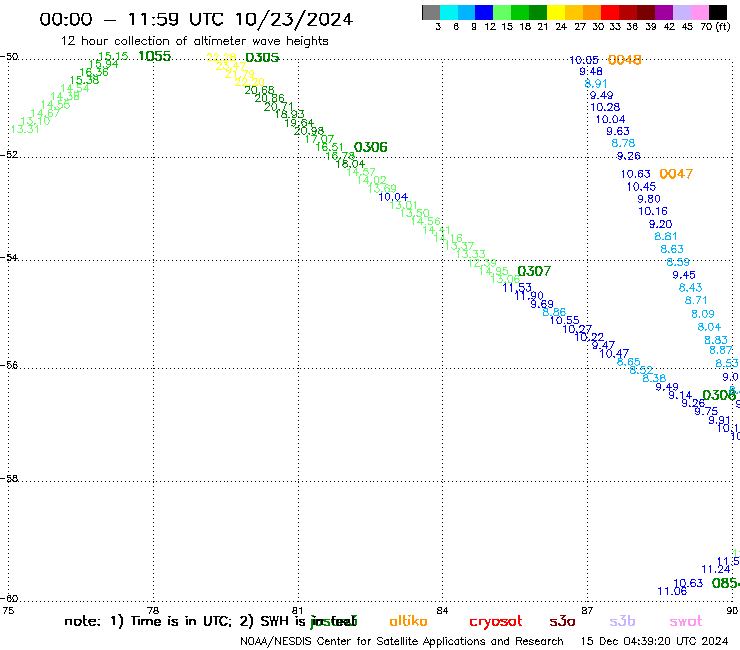Click the lavender swatch before 45 ft
Viewport: 740px width, 650px height.
[x=681, y=12]
